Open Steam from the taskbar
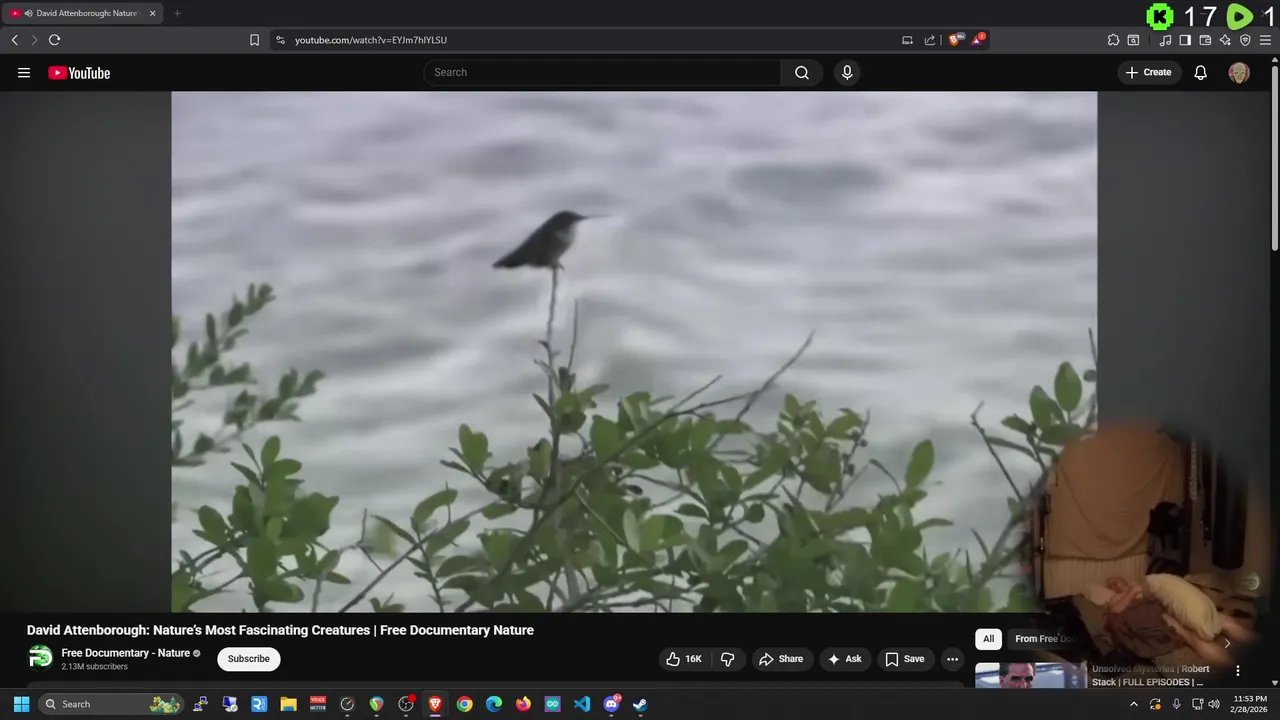The width and height of the screenshot is (1280, 720). click(x=640, y=704)
